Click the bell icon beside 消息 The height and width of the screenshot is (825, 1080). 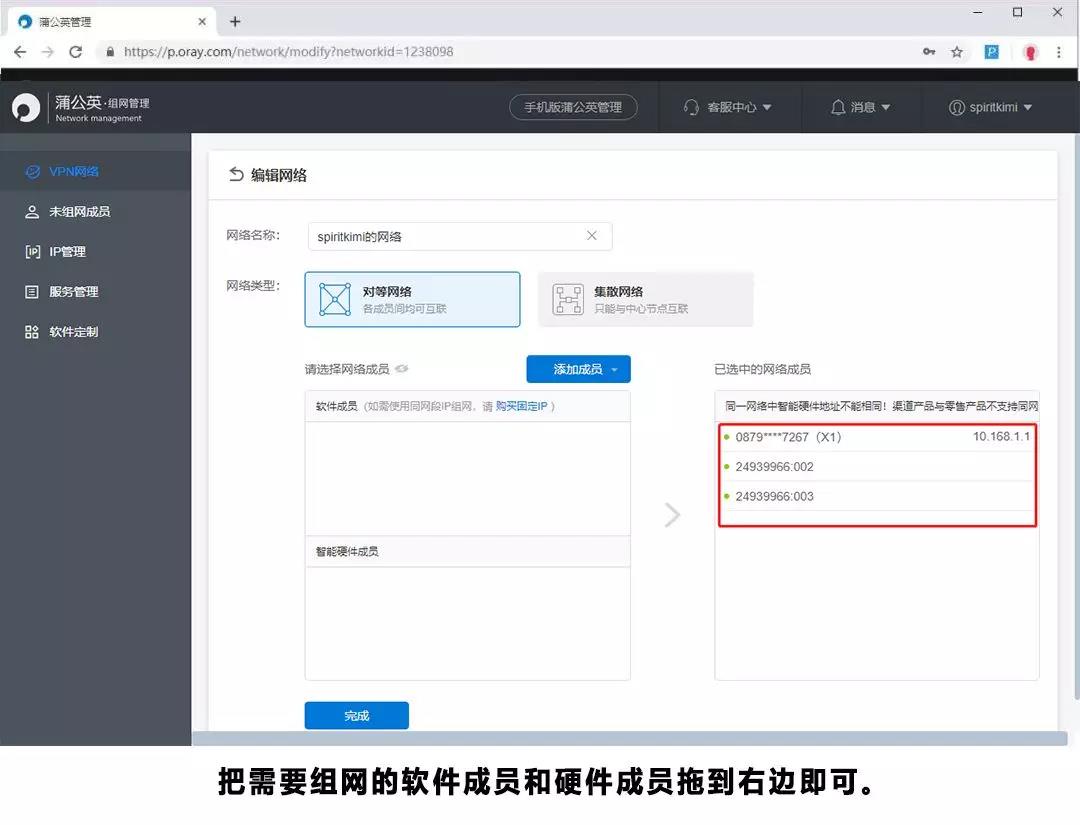[x=838, y=107]
